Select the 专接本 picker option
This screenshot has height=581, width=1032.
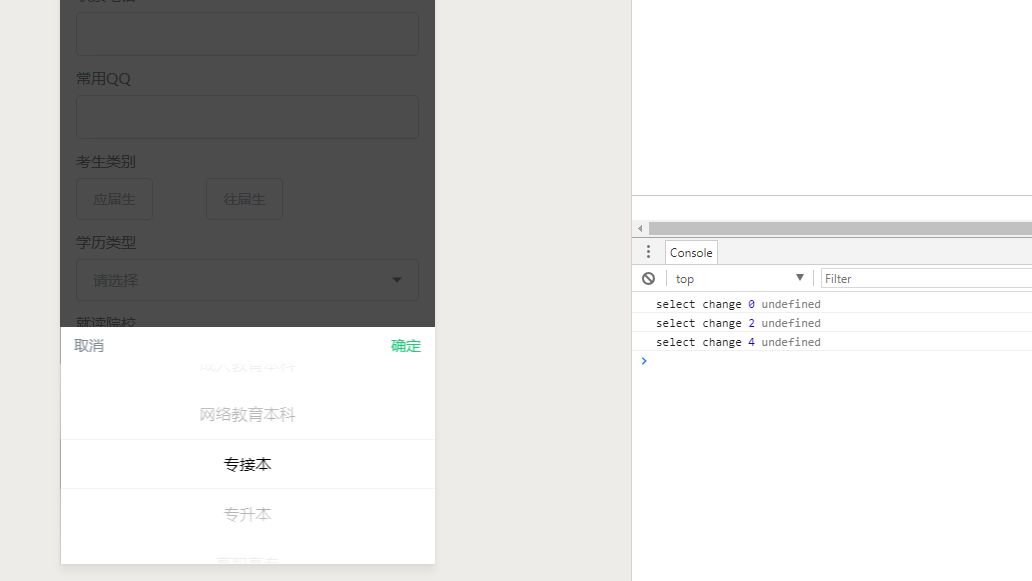[247, 465]
